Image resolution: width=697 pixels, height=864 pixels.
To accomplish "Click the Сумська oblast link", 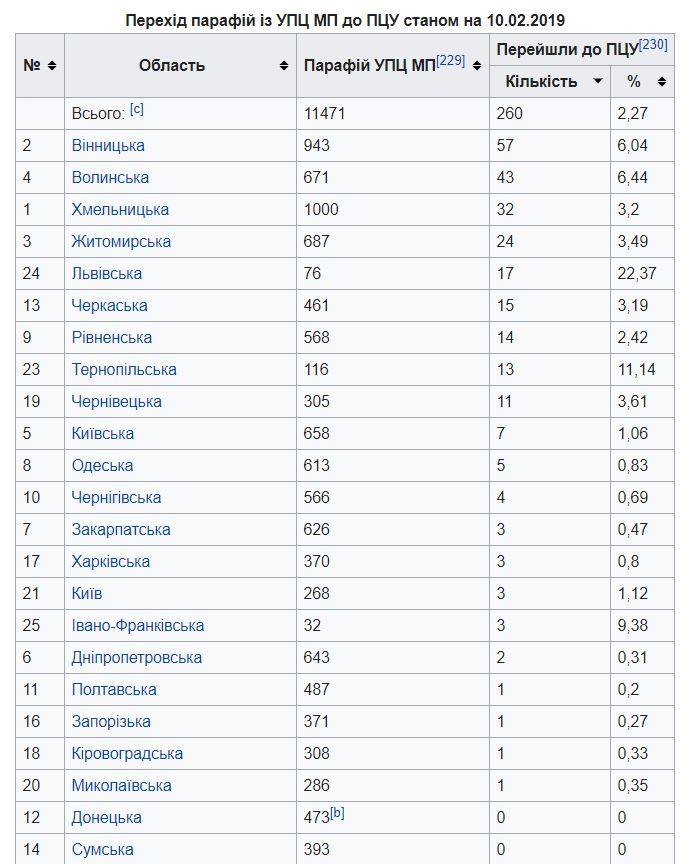I will [x=102, y=849].
